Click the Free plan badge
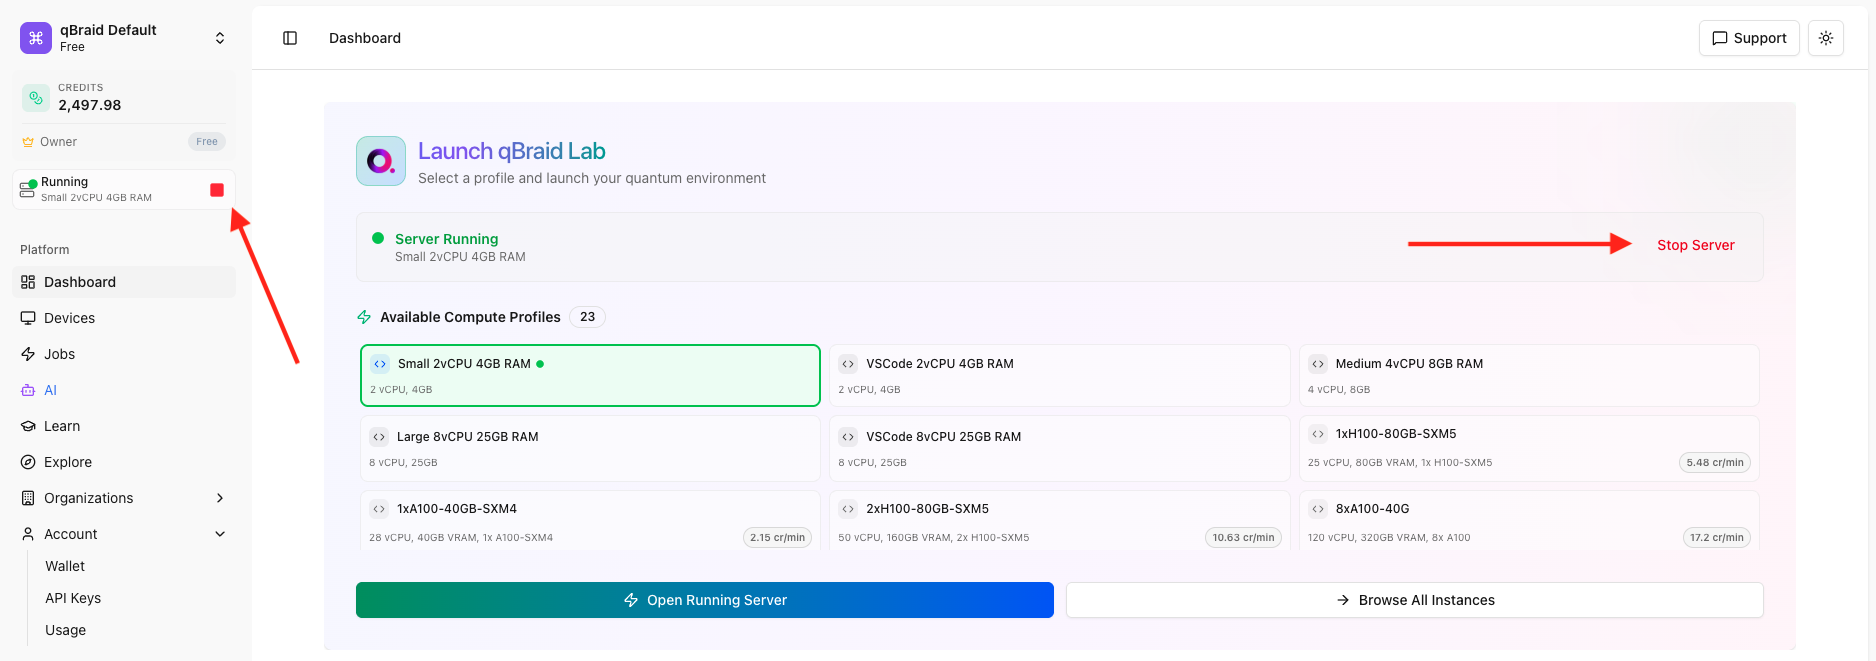Image resolution: width=1876 pixels, height=661 pixels. tap(207, 142)
